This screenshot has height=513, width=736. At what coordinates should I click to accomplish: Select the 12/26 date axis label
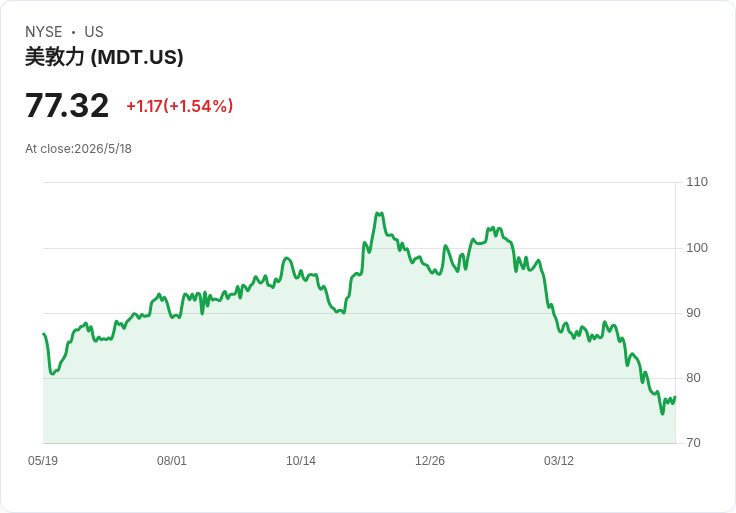[x=429, y=460]
